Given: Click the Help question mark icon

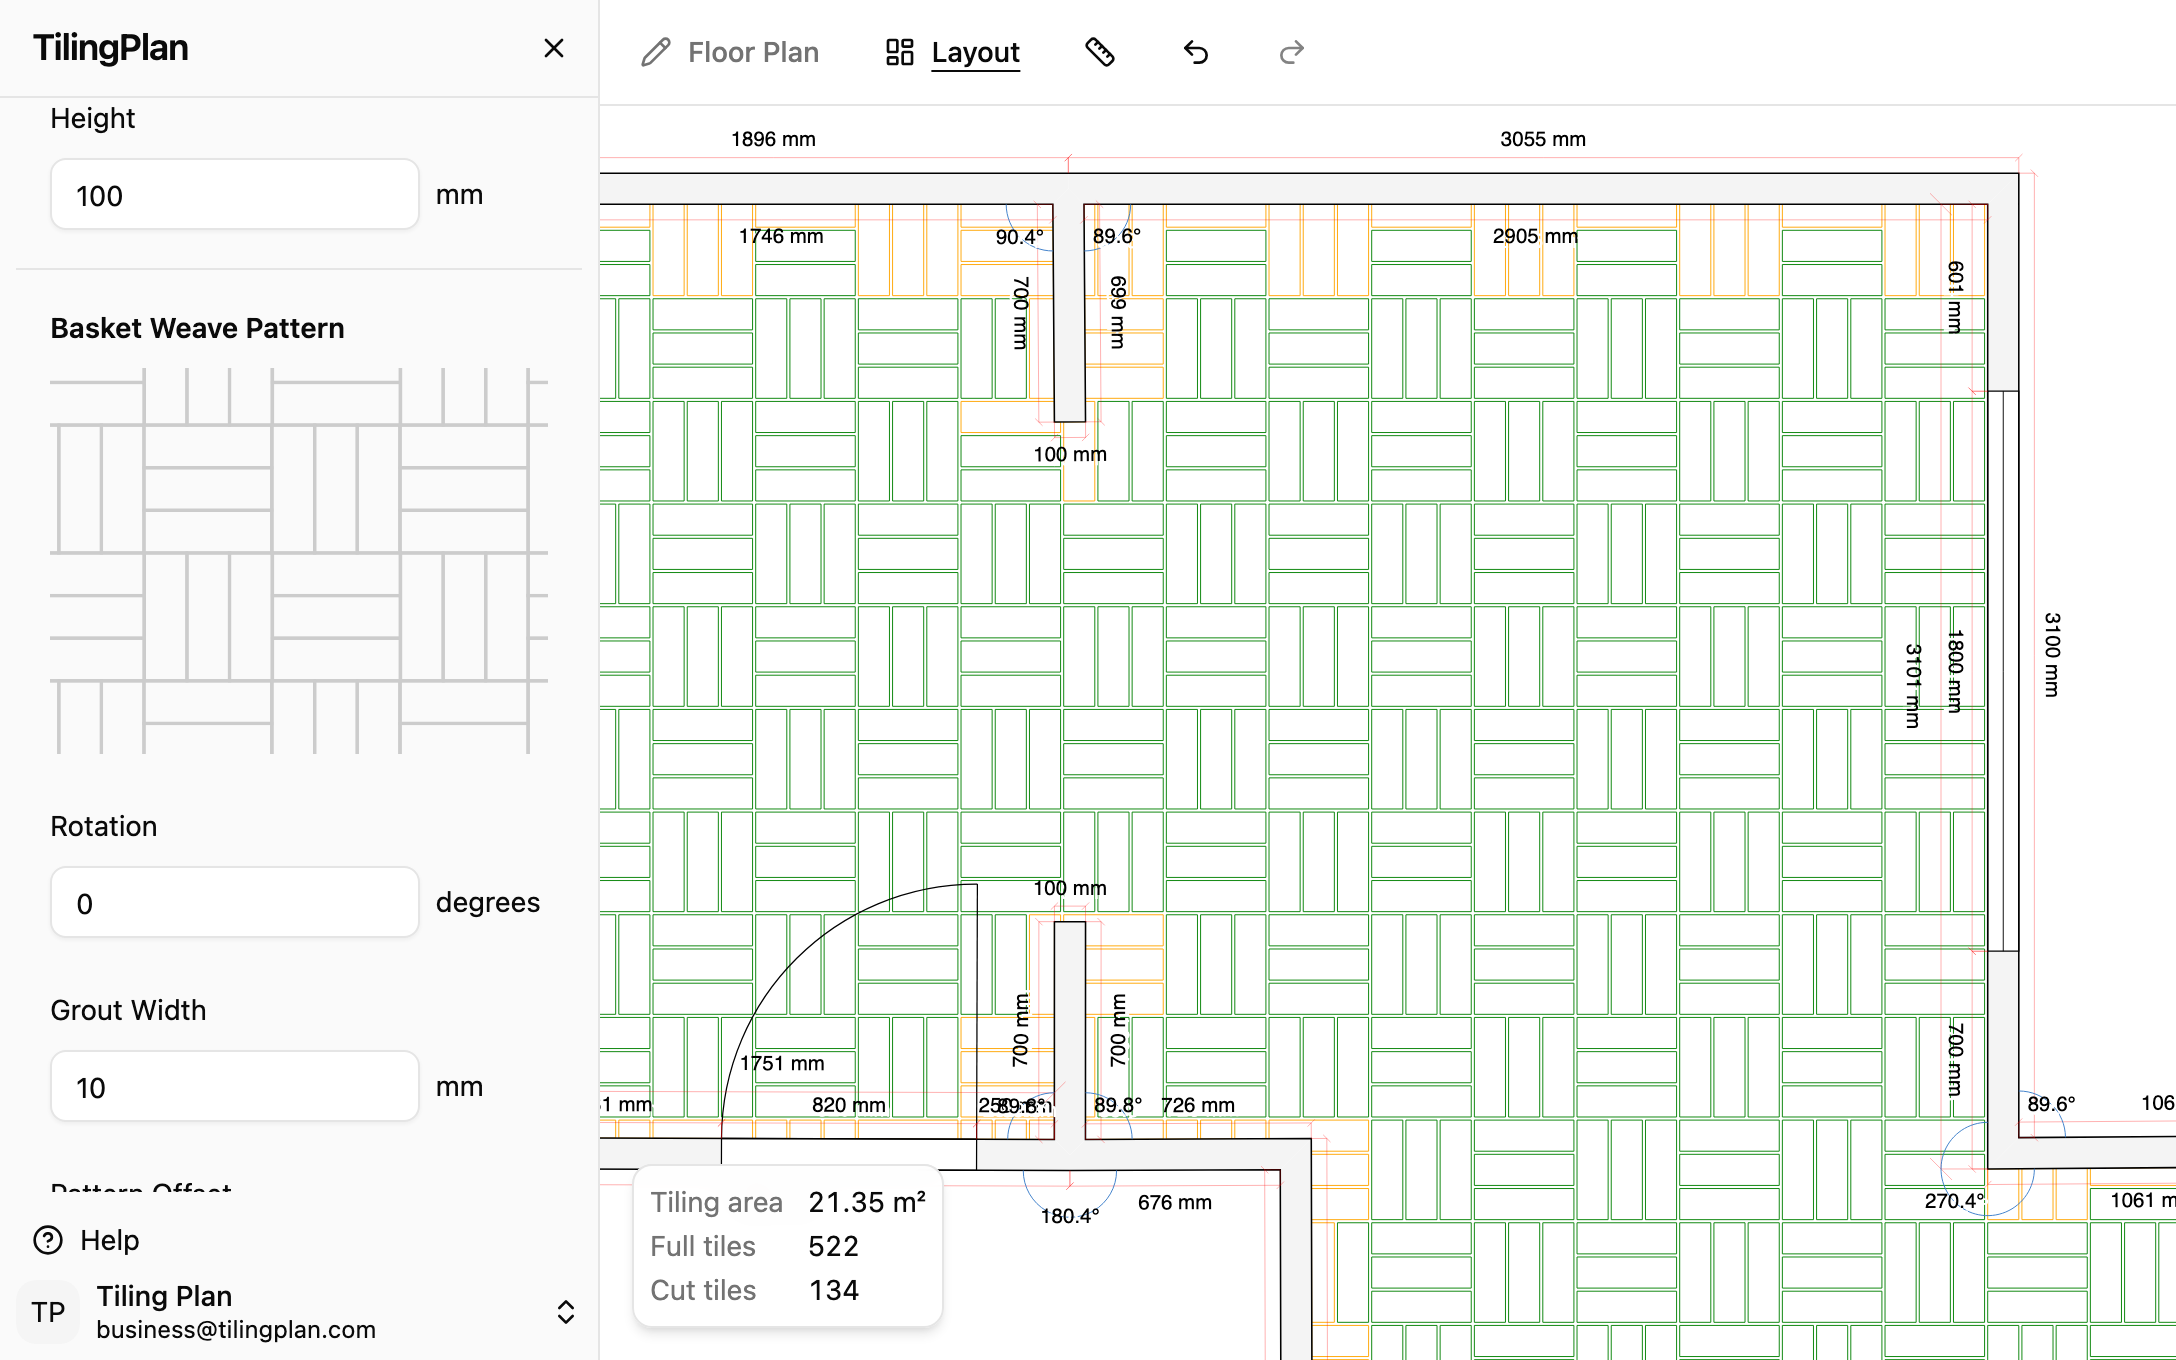Looking at the screenshot, I should click(x=48, y=1240).
